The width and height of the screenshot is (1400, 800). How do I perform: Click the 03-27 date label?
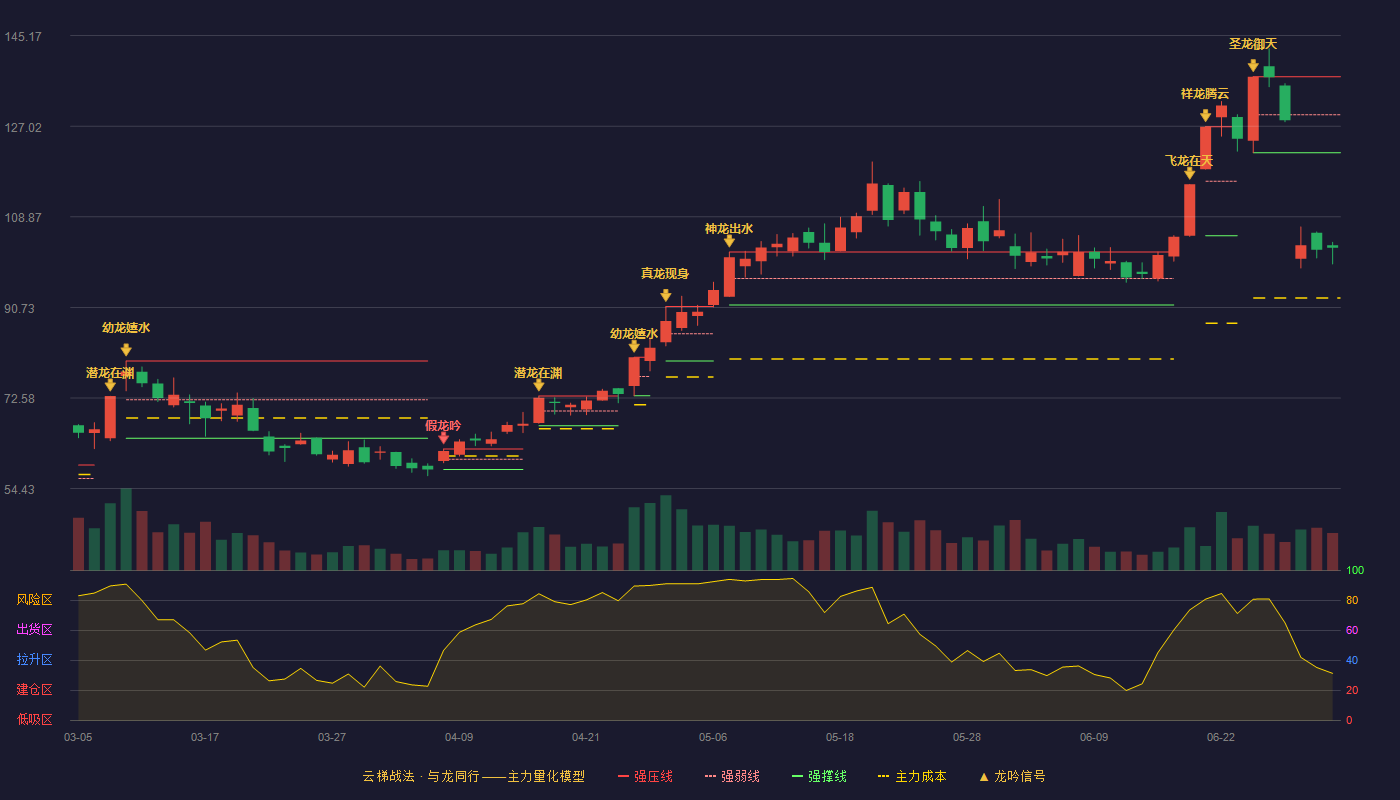(x=332, y=737)
